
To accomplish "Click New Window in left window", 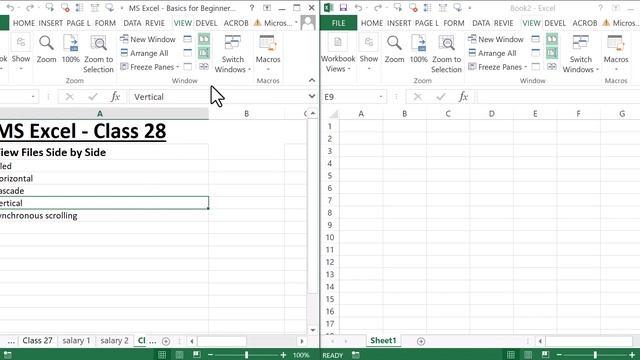I will click(x=148, y=39).
